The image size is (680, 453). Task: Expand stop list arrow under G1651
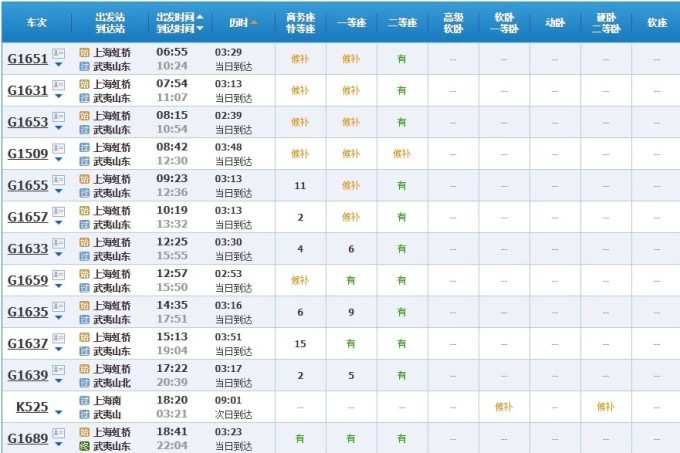(x=59, y=65)
